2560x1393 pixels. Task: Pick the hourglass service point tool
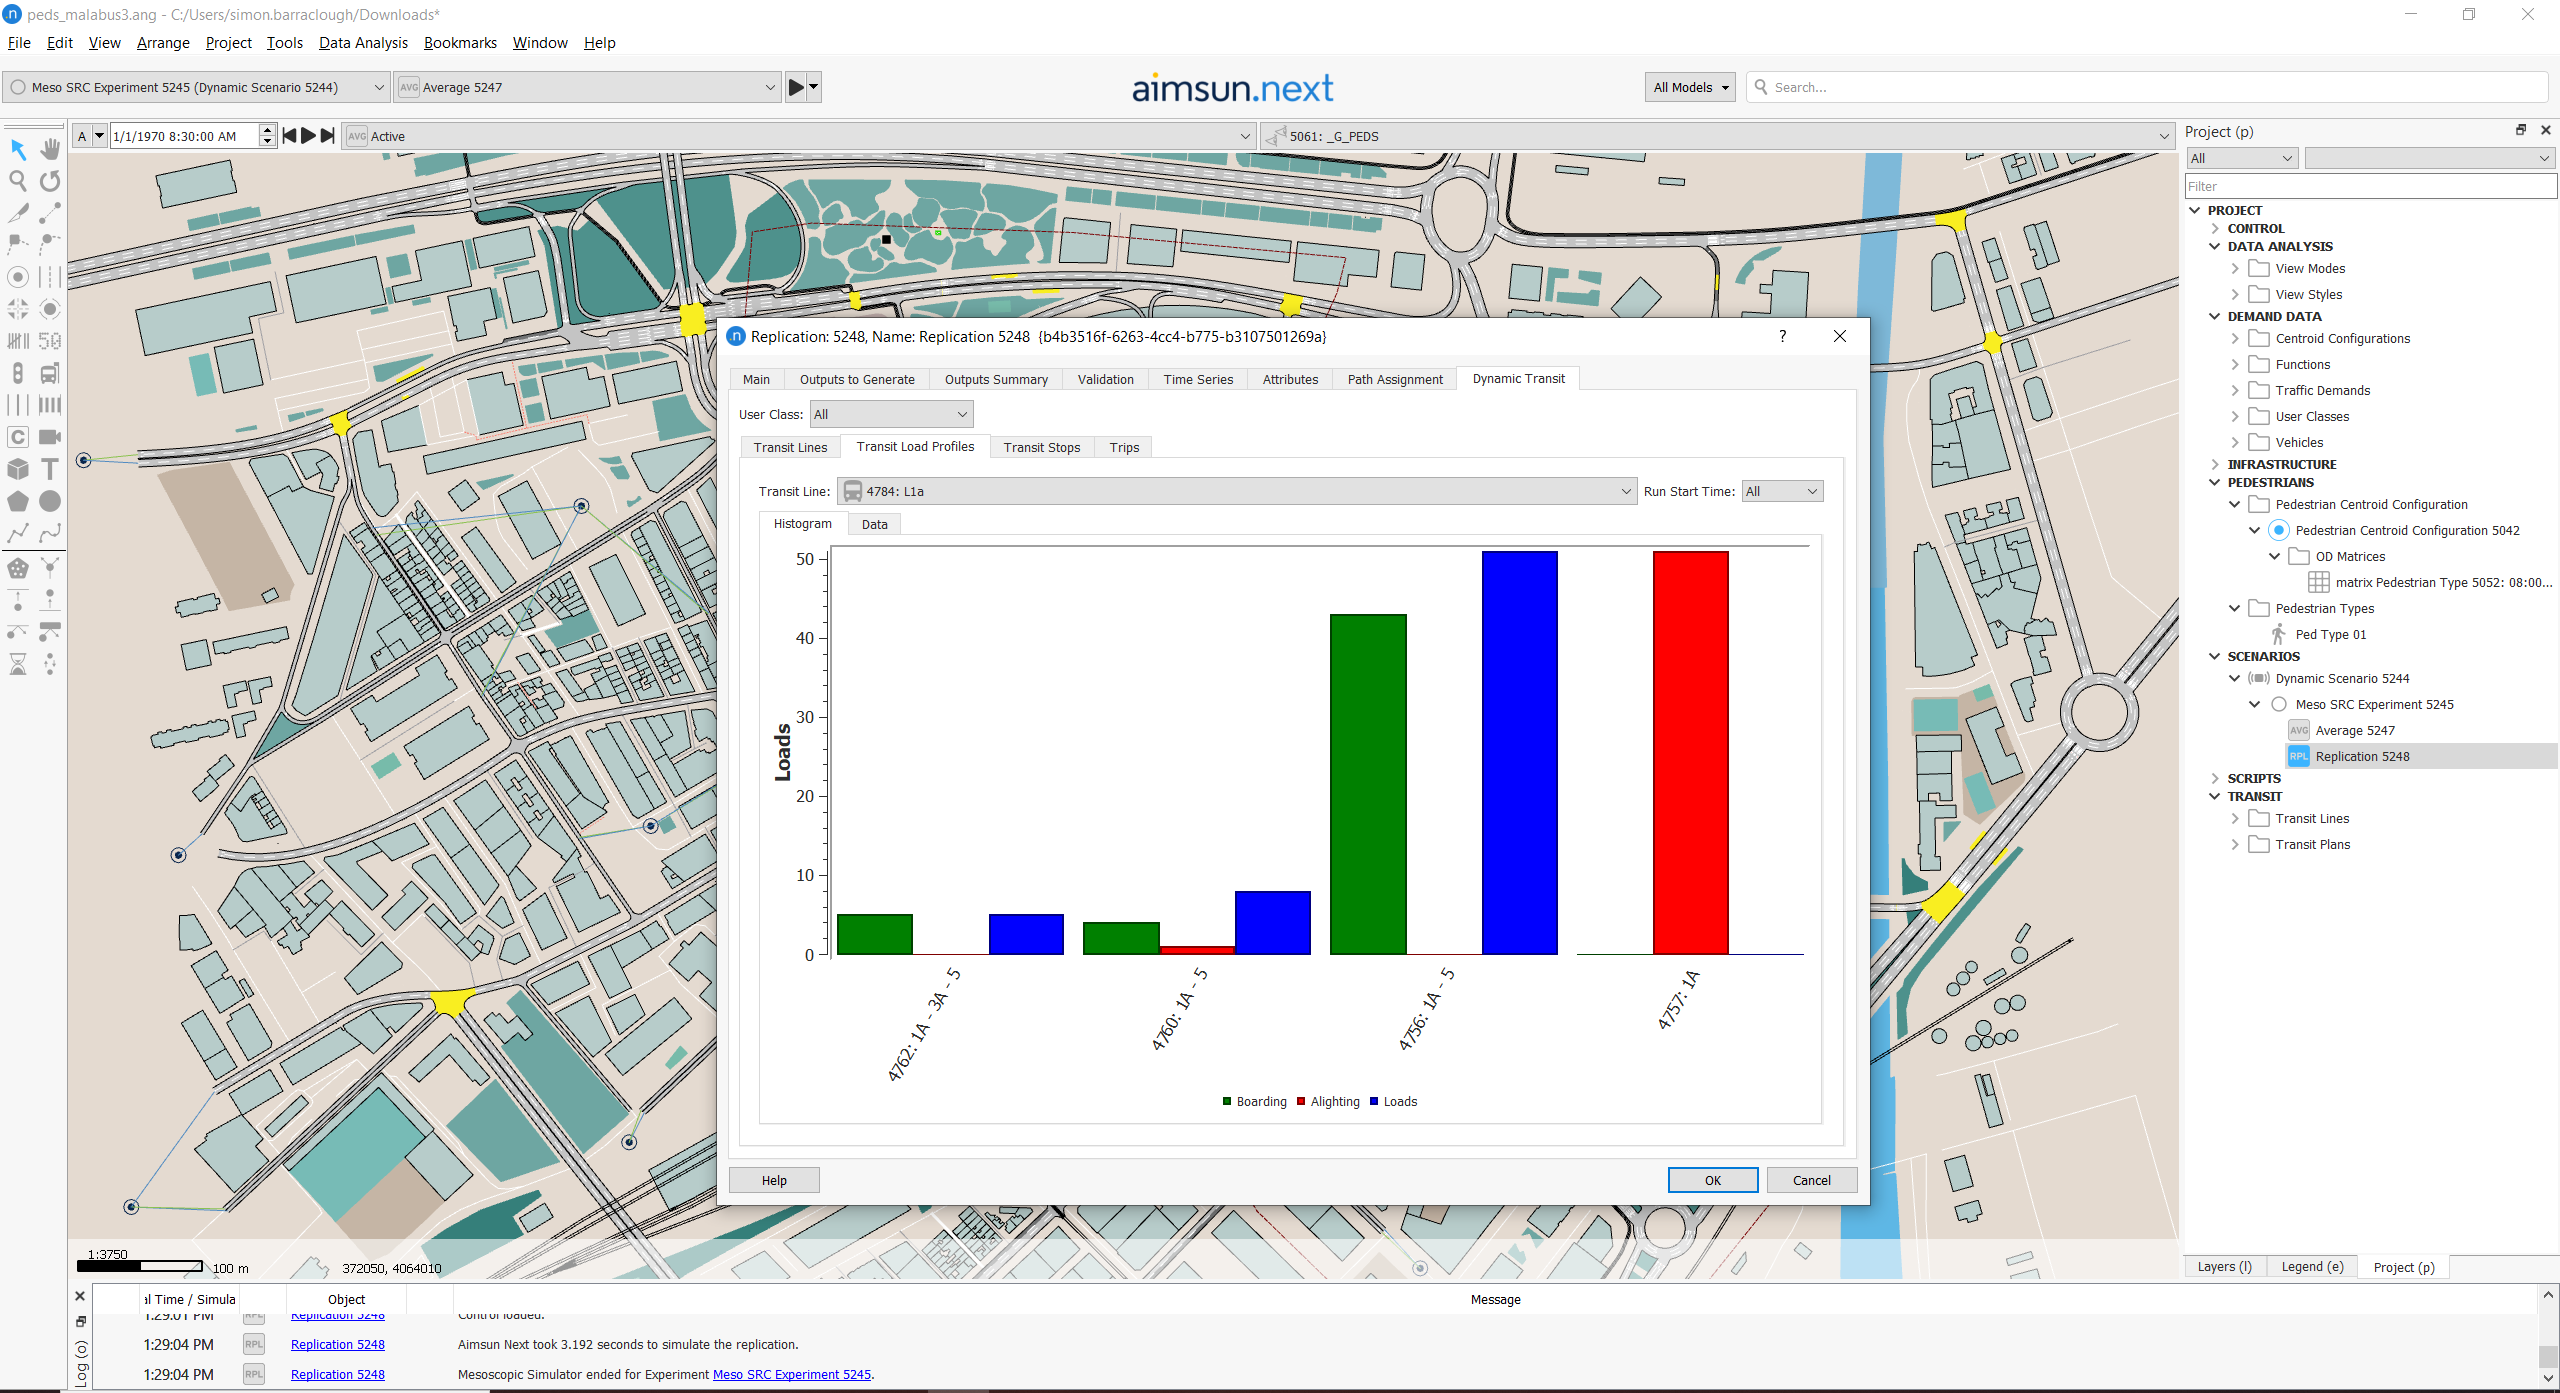tap(18, 664)
